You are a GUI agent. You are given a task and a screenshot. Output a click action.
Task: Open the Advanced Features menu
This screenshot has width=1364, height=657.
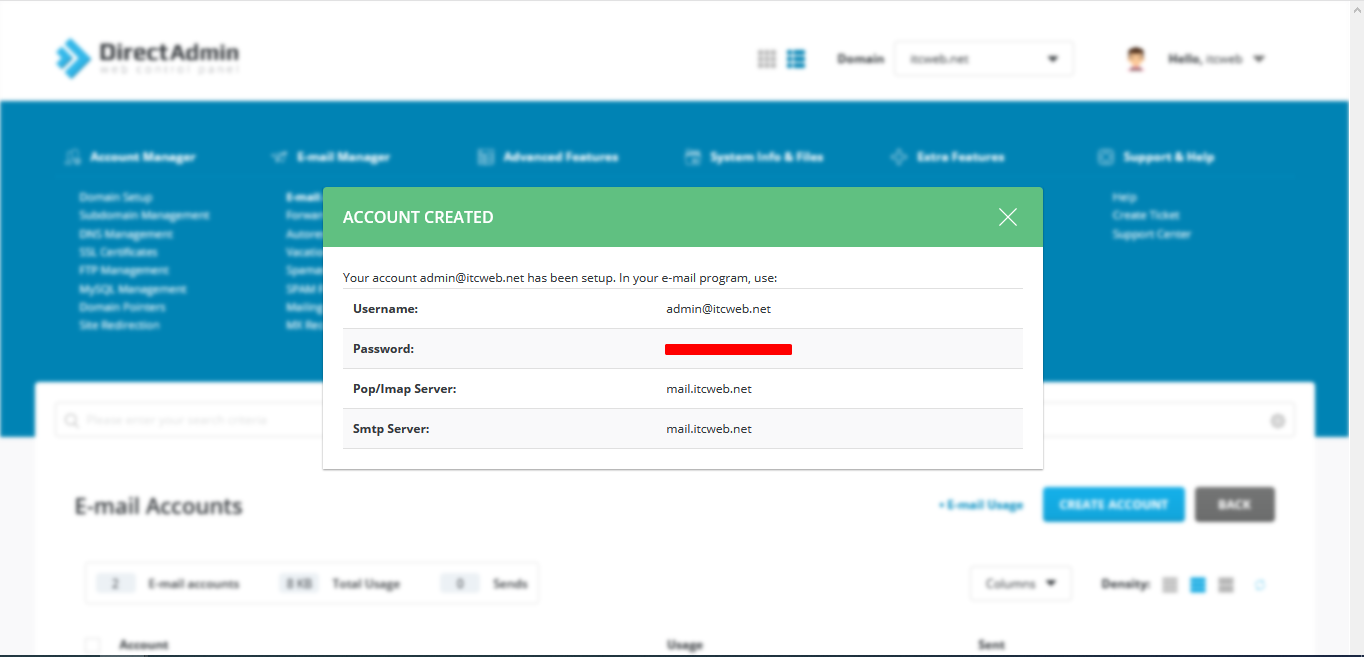click(x=486, y=156)
